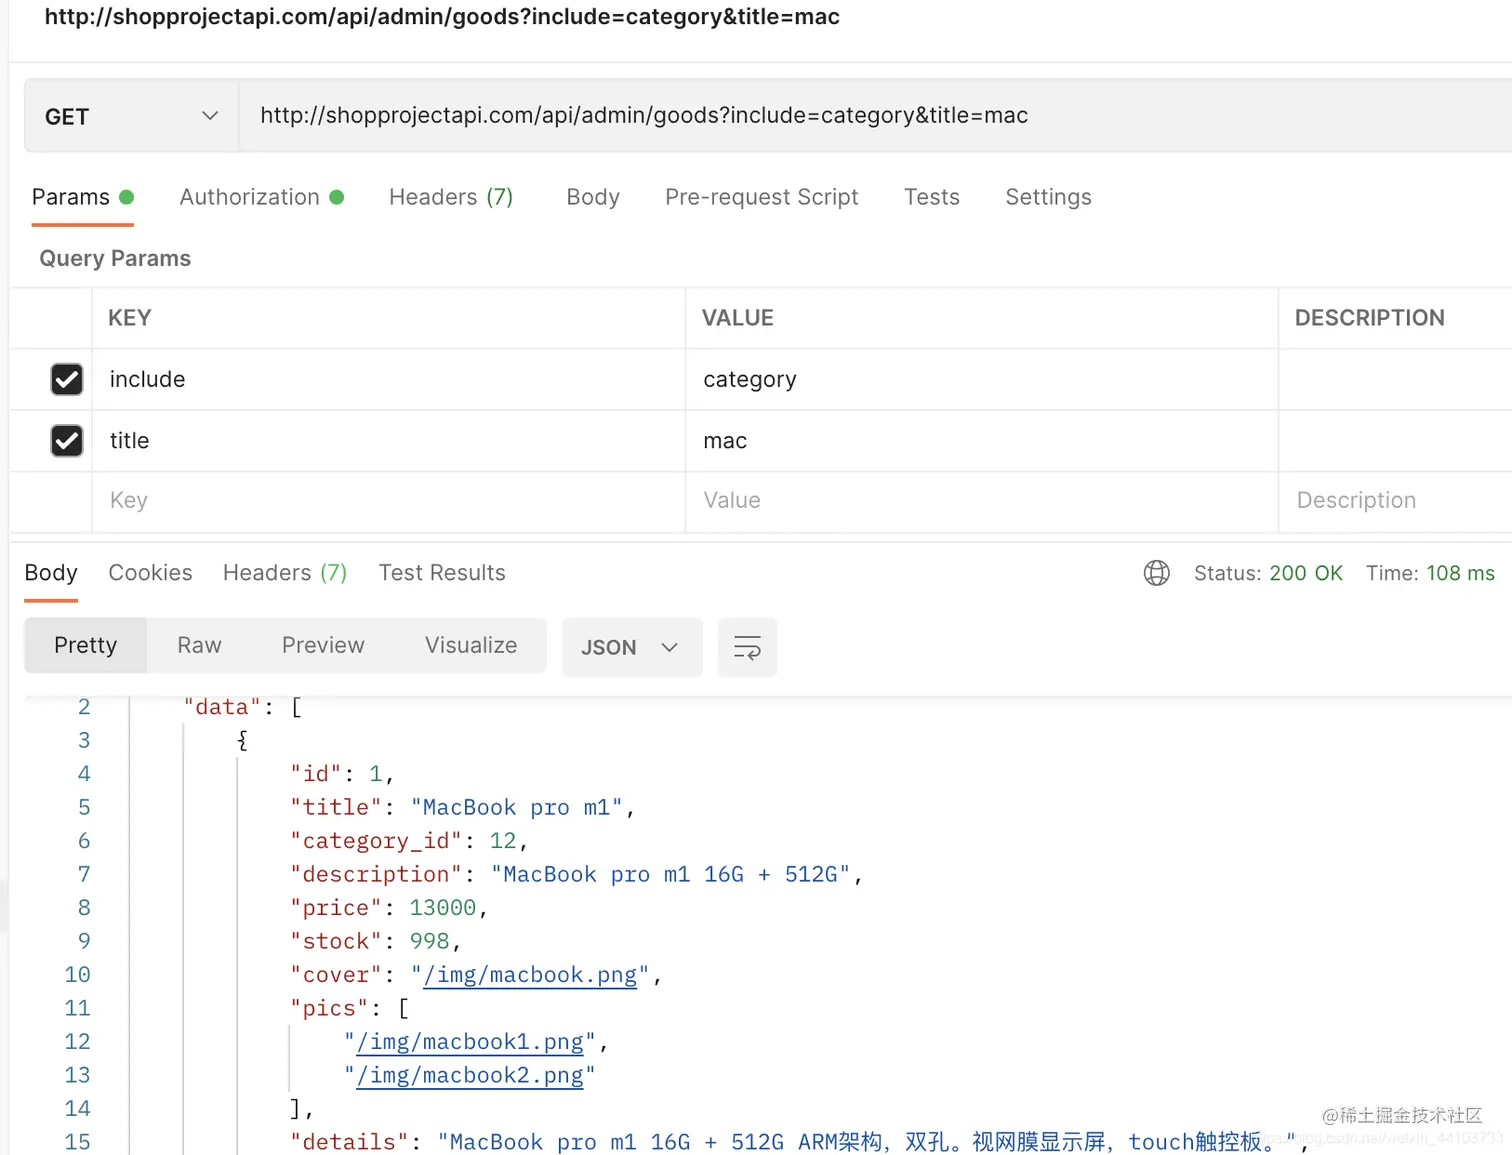Click the DESCRIPTION column header
This screenshot has height=1155, width=1512.
click(1370, 318)
